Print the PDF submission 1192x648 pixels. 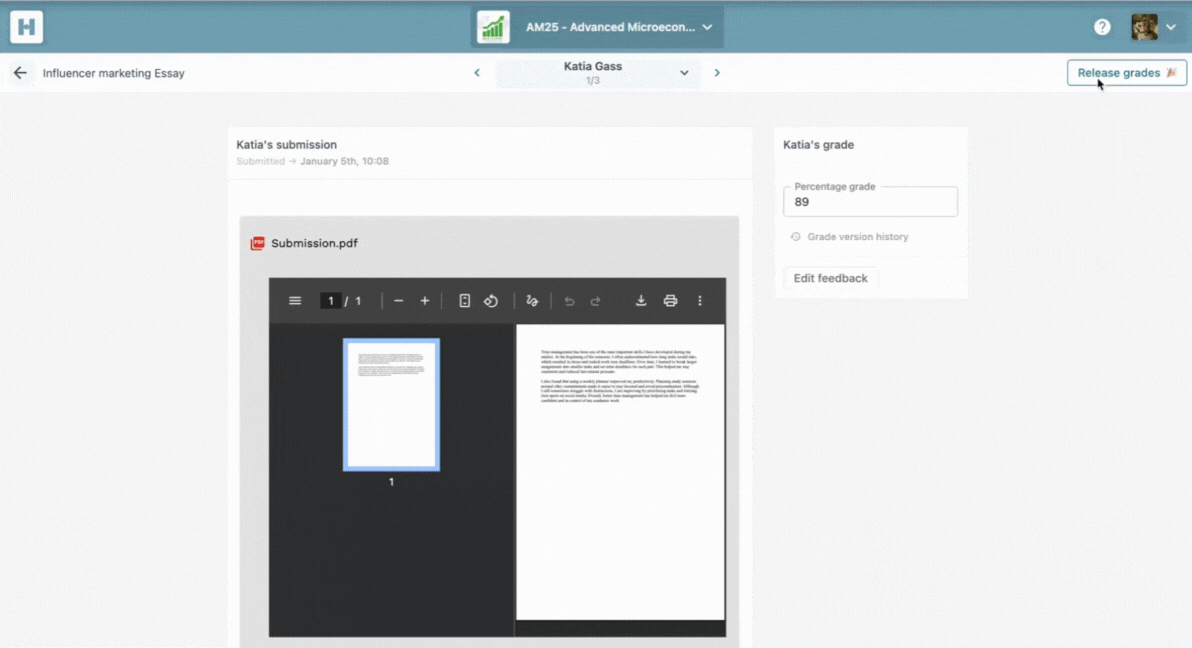(670, 301)
